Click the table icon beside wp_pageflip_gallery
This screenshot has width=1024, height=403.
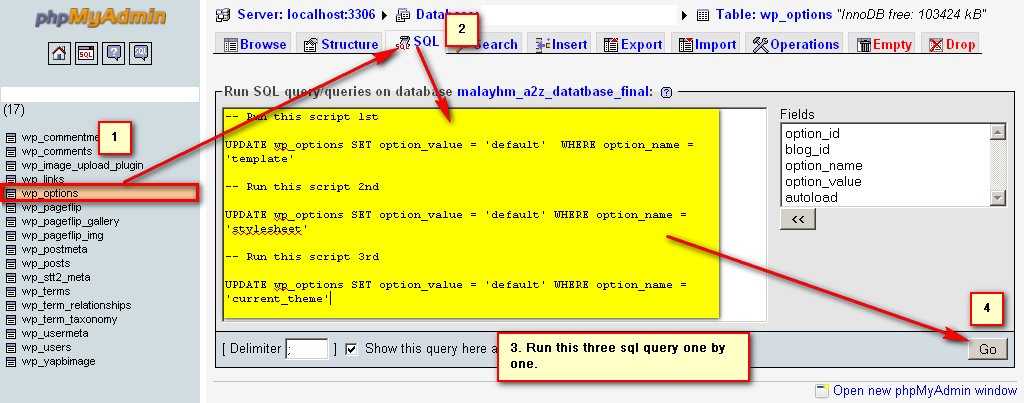pos(10,221)
